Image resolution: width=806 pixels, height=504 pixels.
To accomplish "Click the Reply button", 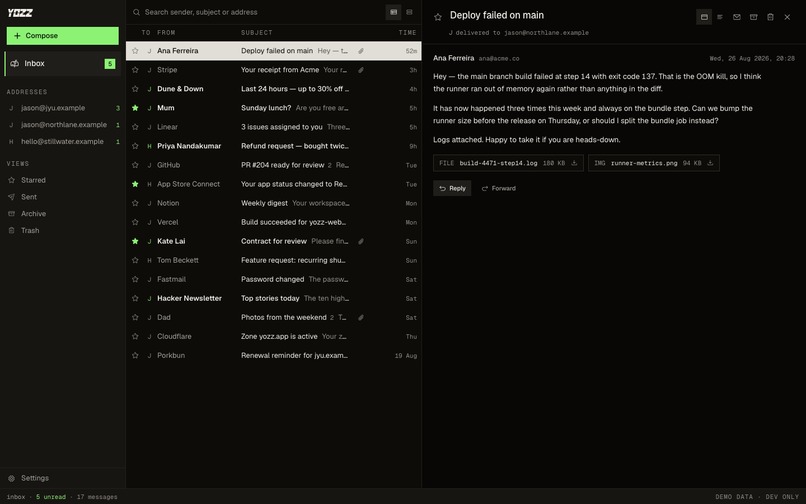I will coord(452,188).
